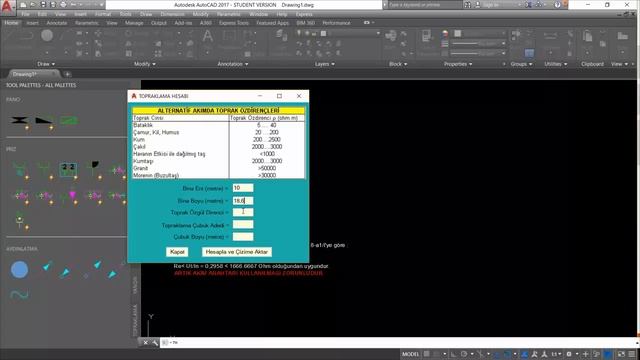Open workspace switching gear in status bar
Viewport: 640px width, 360px height.
coord(569,354)
